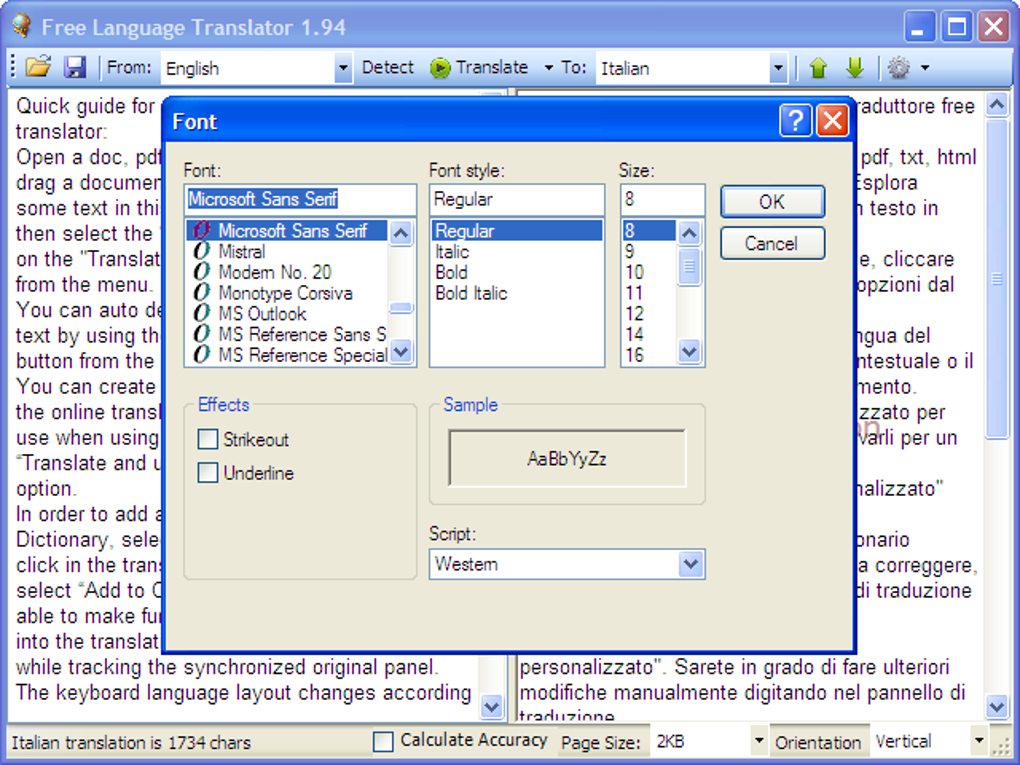This screenshot has width=1020, height=765.
Task: Click the Font dialog help question icon
Action: (795, 121)
